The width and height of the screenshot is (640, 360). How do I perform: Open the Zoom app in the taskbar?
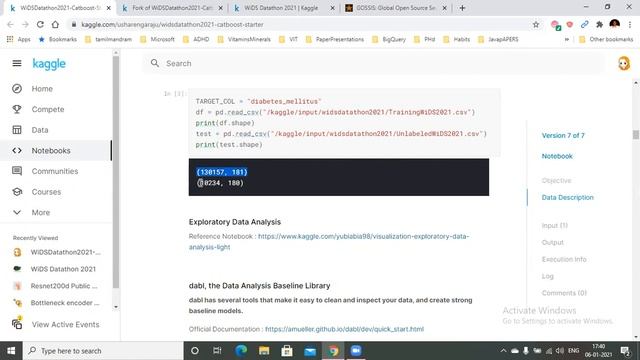coord(356,351)
